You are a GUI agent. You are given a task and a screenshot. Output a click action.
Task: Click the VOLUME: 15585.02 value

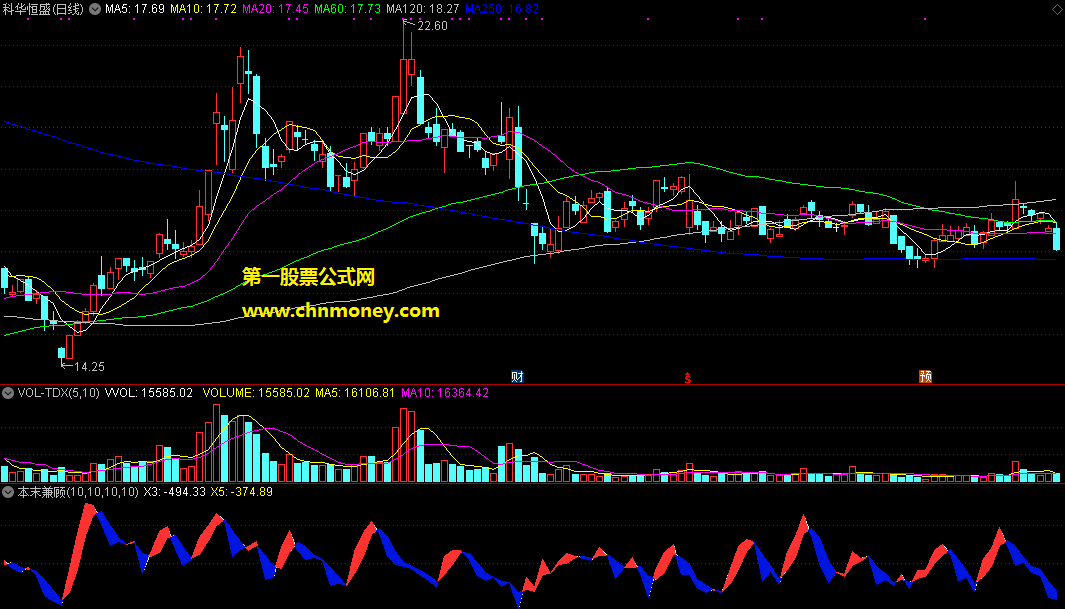point(256,393)
